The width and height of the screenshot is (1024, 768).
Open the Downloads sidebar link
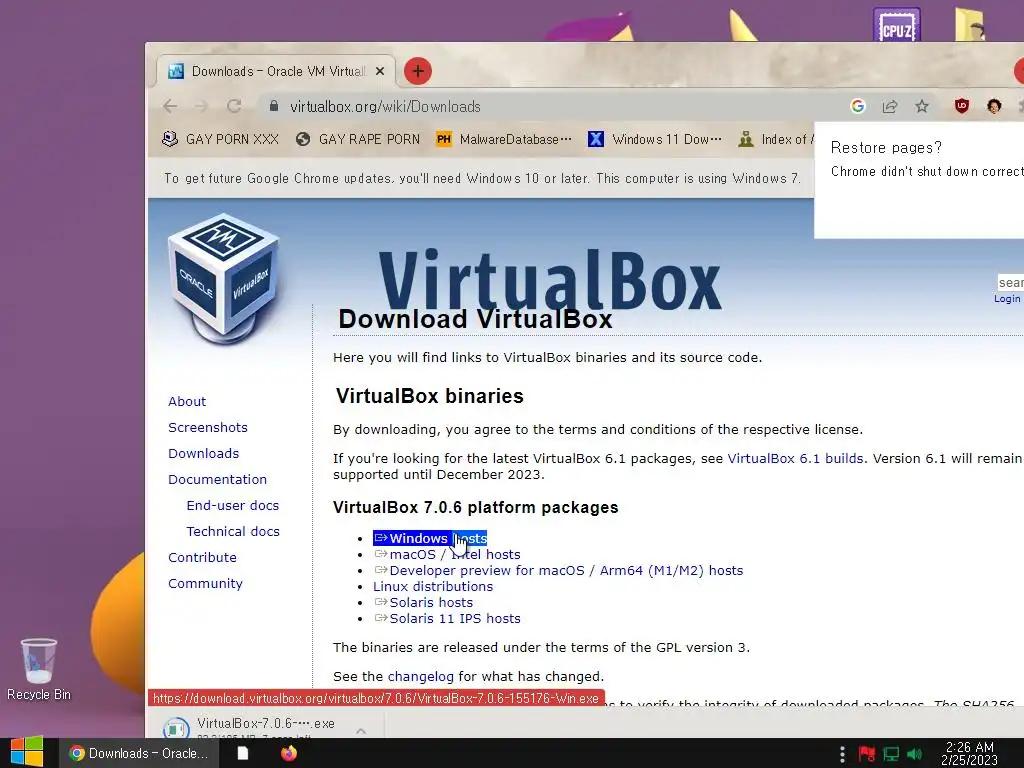(203, 453)
